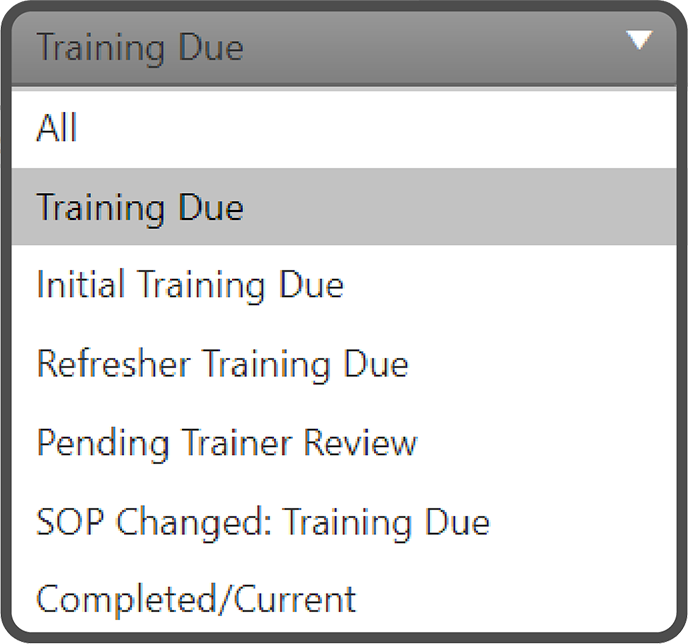The image size is (688, 644).
Task: Show only Initial Training Due records
Action: (190, 285)
